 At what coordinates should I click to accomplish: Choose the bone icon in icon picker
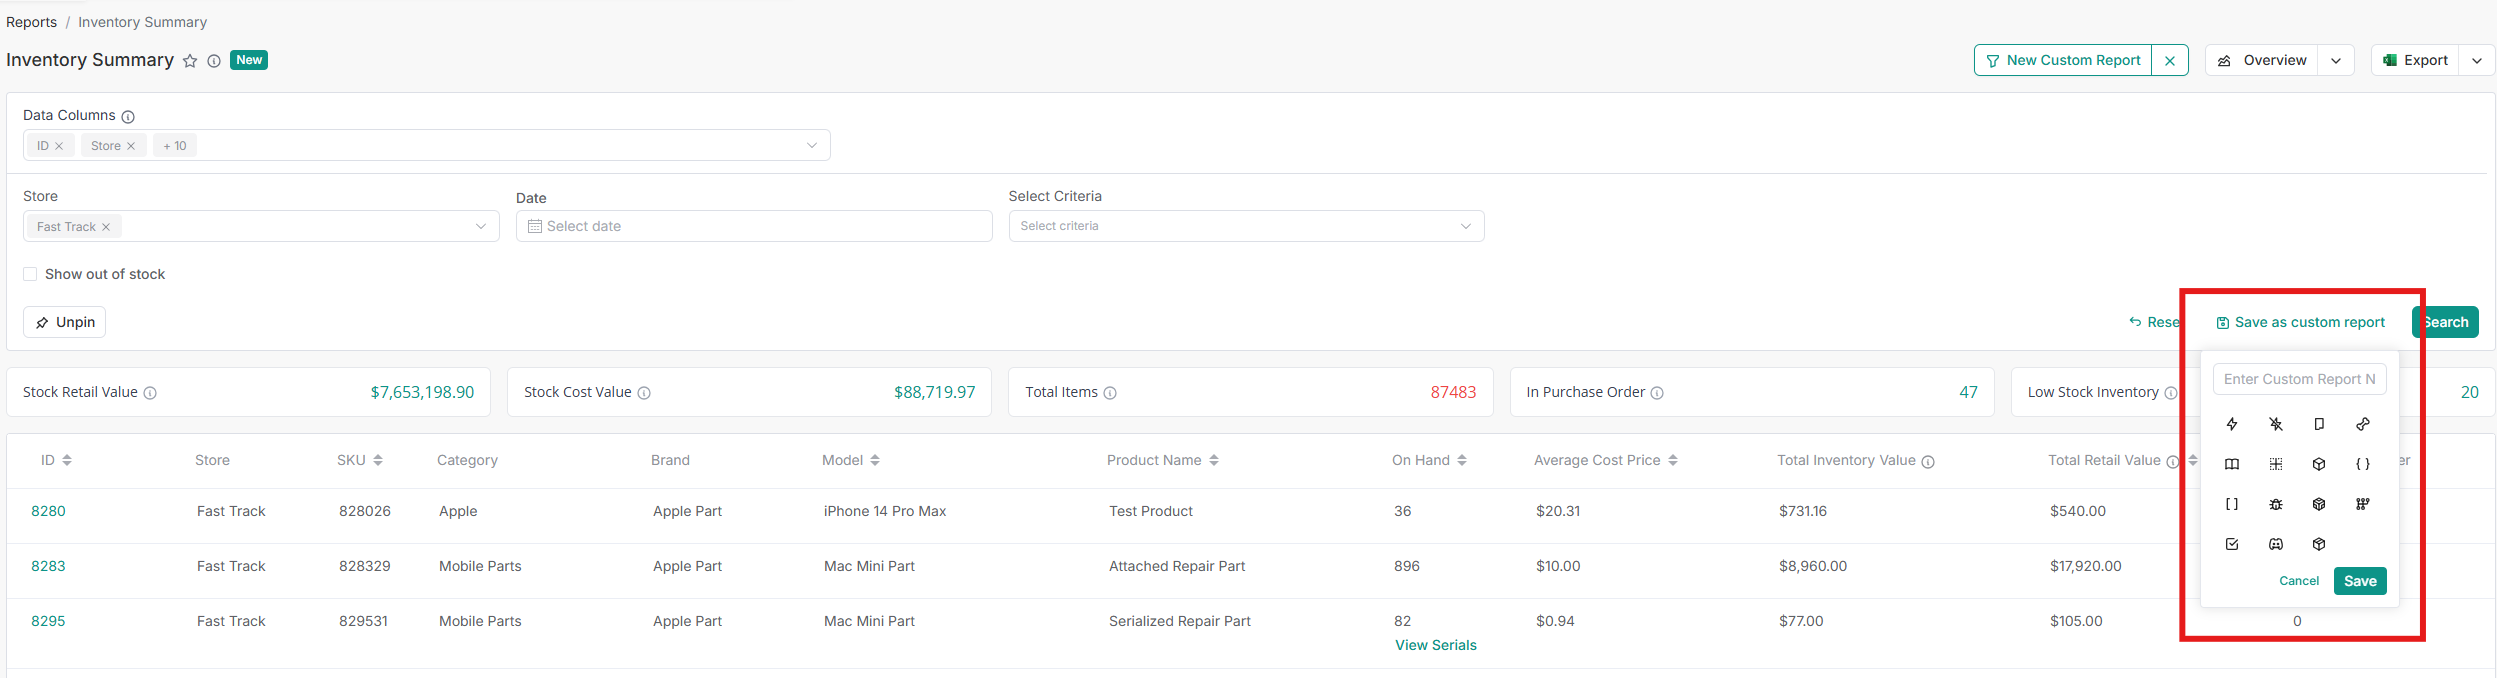coord(2363,424)
